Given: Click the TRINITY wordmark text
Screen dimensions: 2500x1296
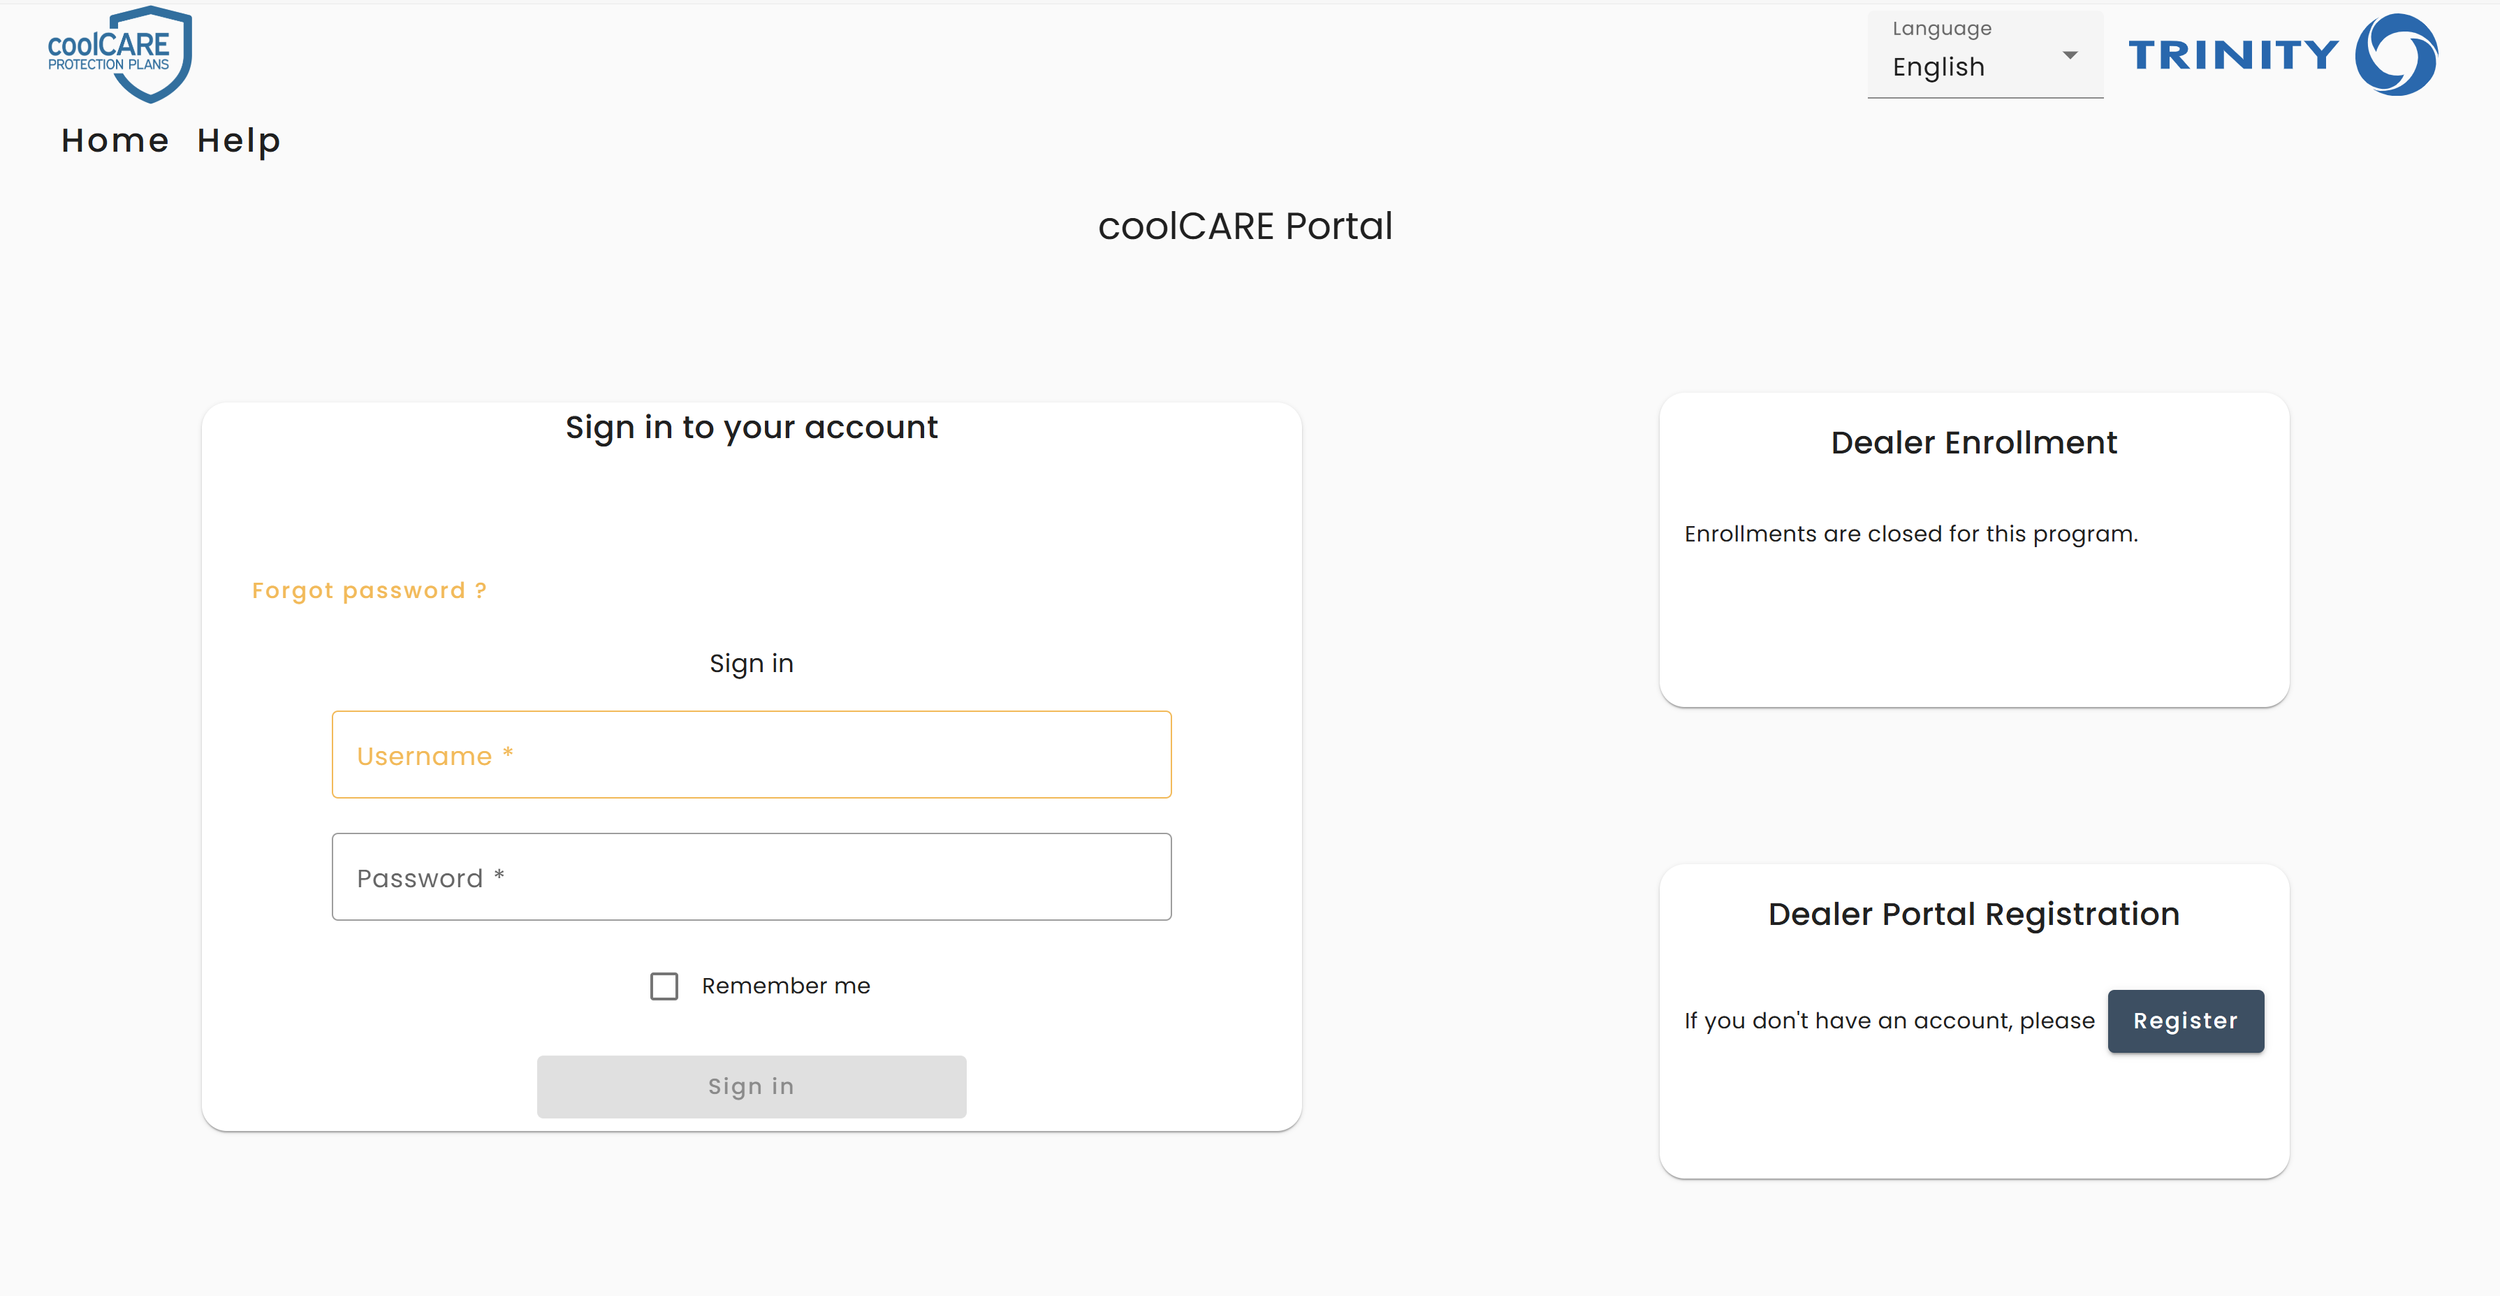Looking at the screenshot, I should coord(2233,55).
